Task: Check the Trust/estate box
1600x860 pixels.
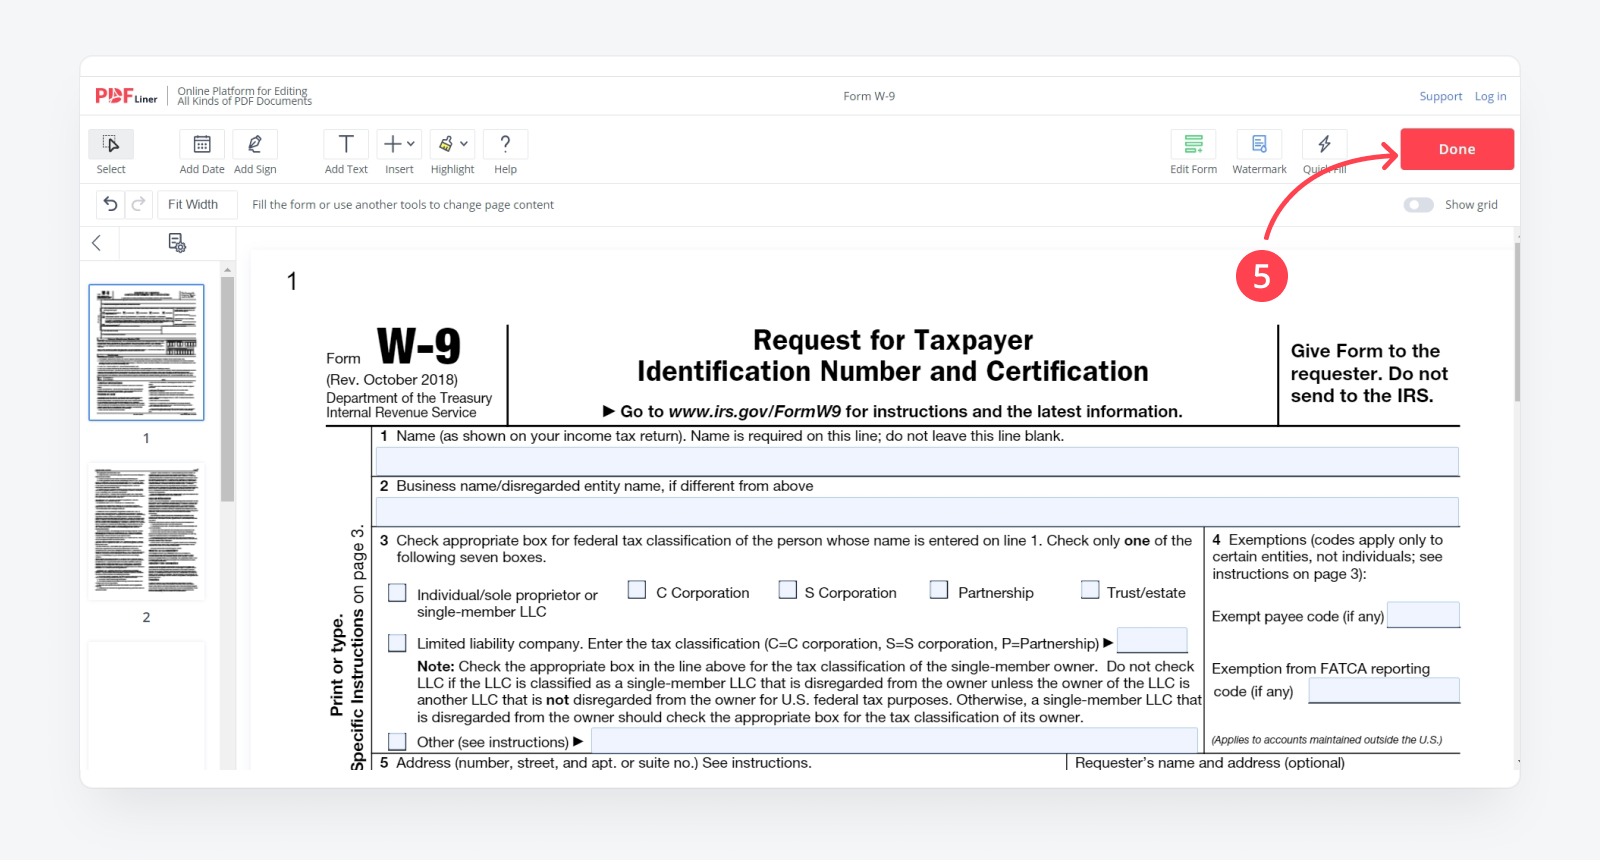Action: 1090,590
